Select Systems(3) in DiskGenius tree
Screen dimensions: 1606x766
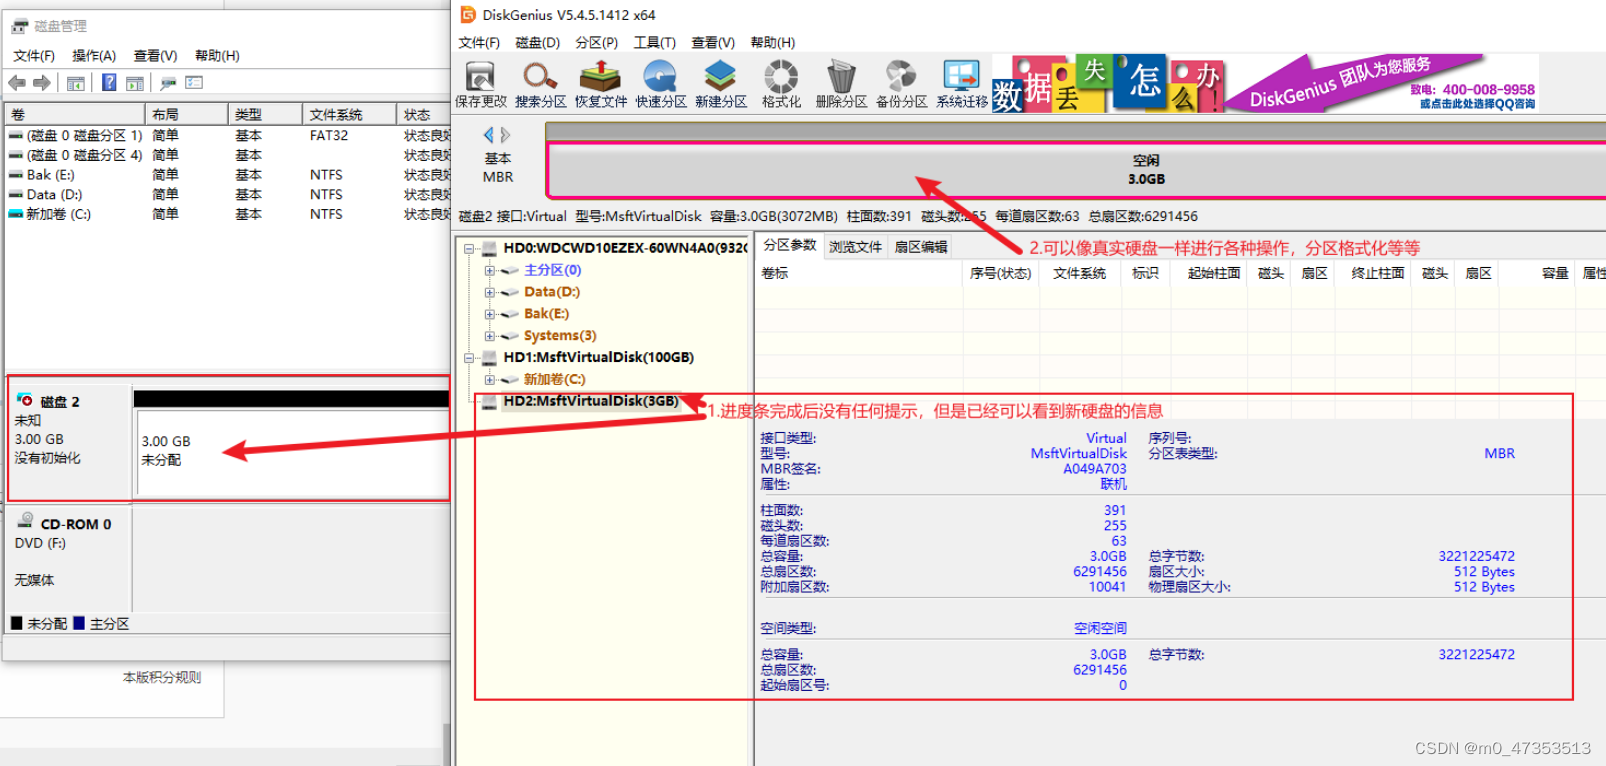560,336
